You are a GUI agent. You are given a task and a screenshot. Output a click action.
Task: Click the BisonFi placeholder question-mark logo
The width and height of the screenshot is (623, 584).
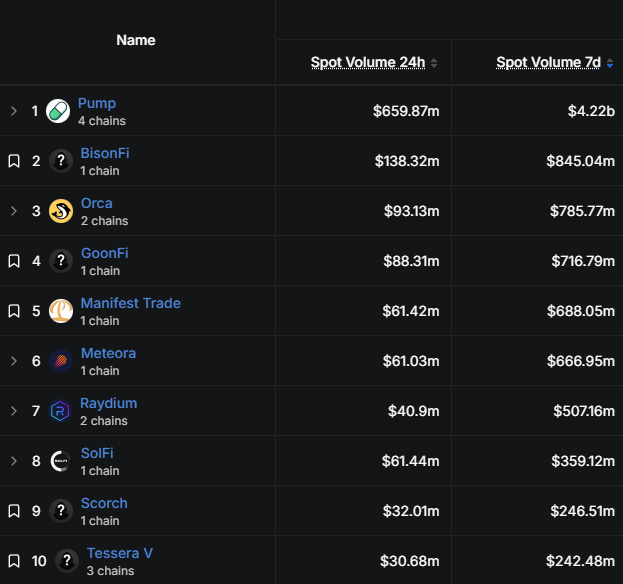61,161
